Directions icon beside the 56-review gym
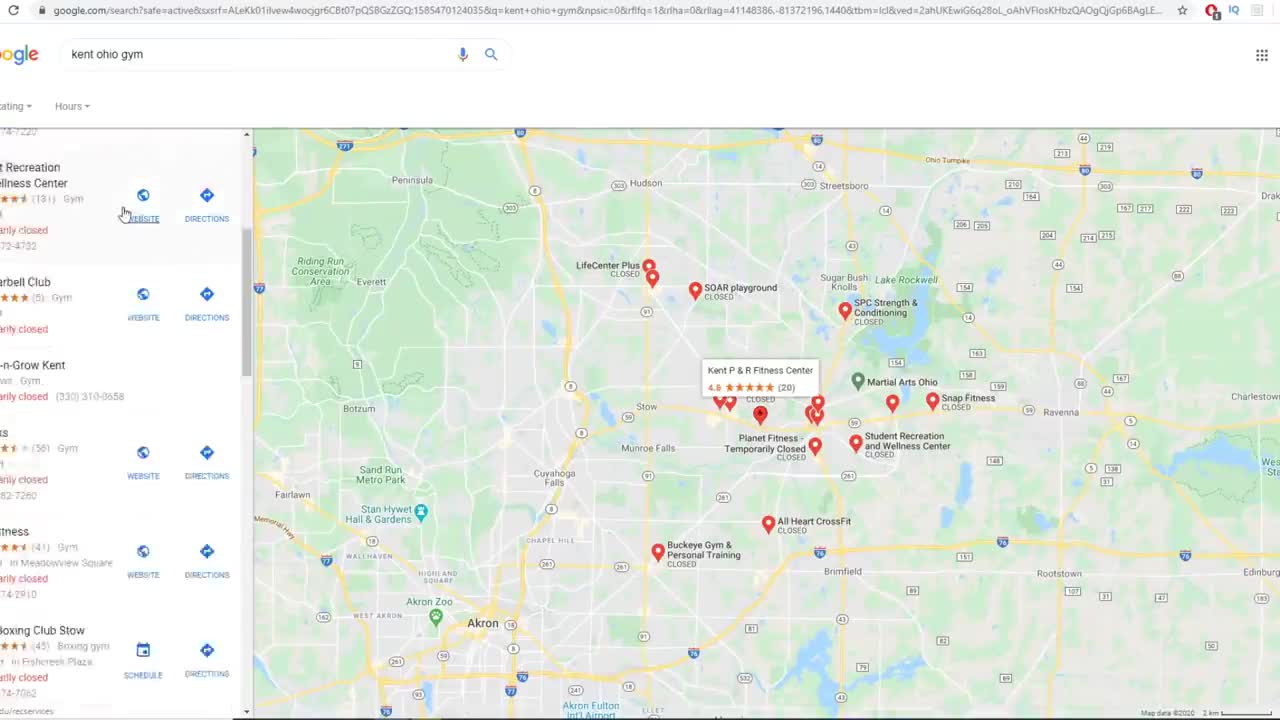 click(x=207, y=452)
